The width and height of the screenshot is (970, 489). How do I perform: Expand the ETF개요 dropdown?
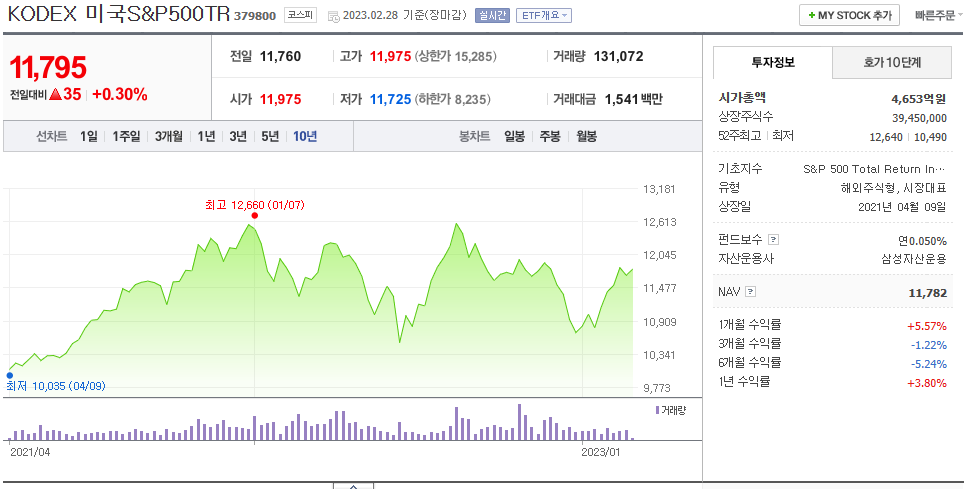click(544, 15)
